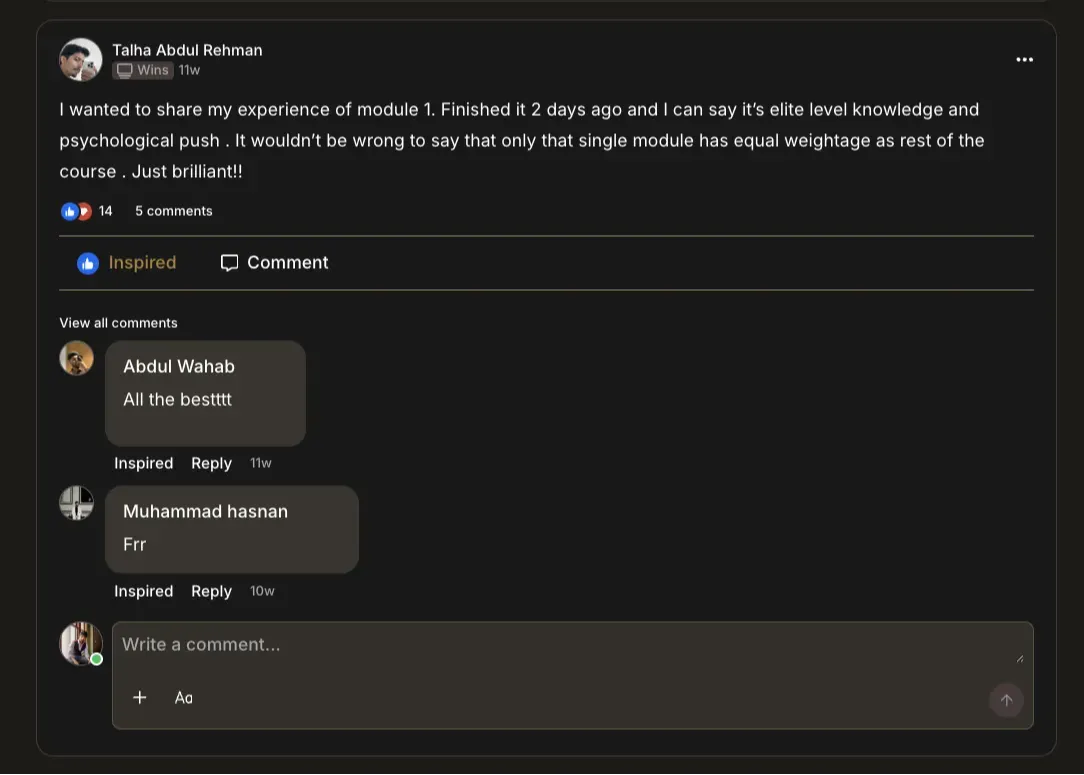
Task: Open the three-dot post options menu
Action: [x=1024, y=60]
